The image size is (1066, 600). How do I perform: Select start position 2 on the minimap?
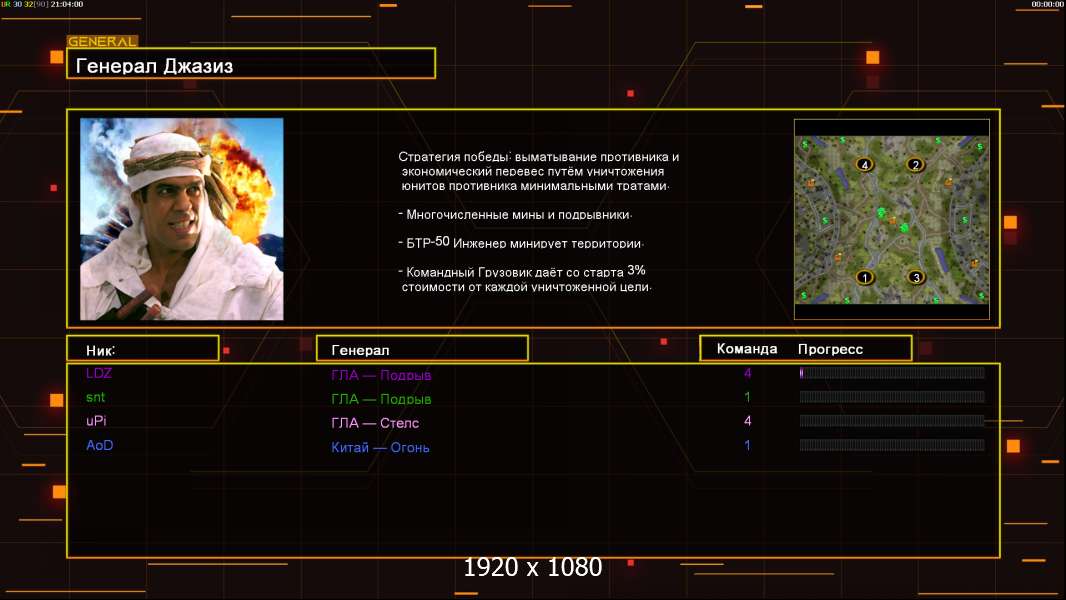click(x=915, y=164)
